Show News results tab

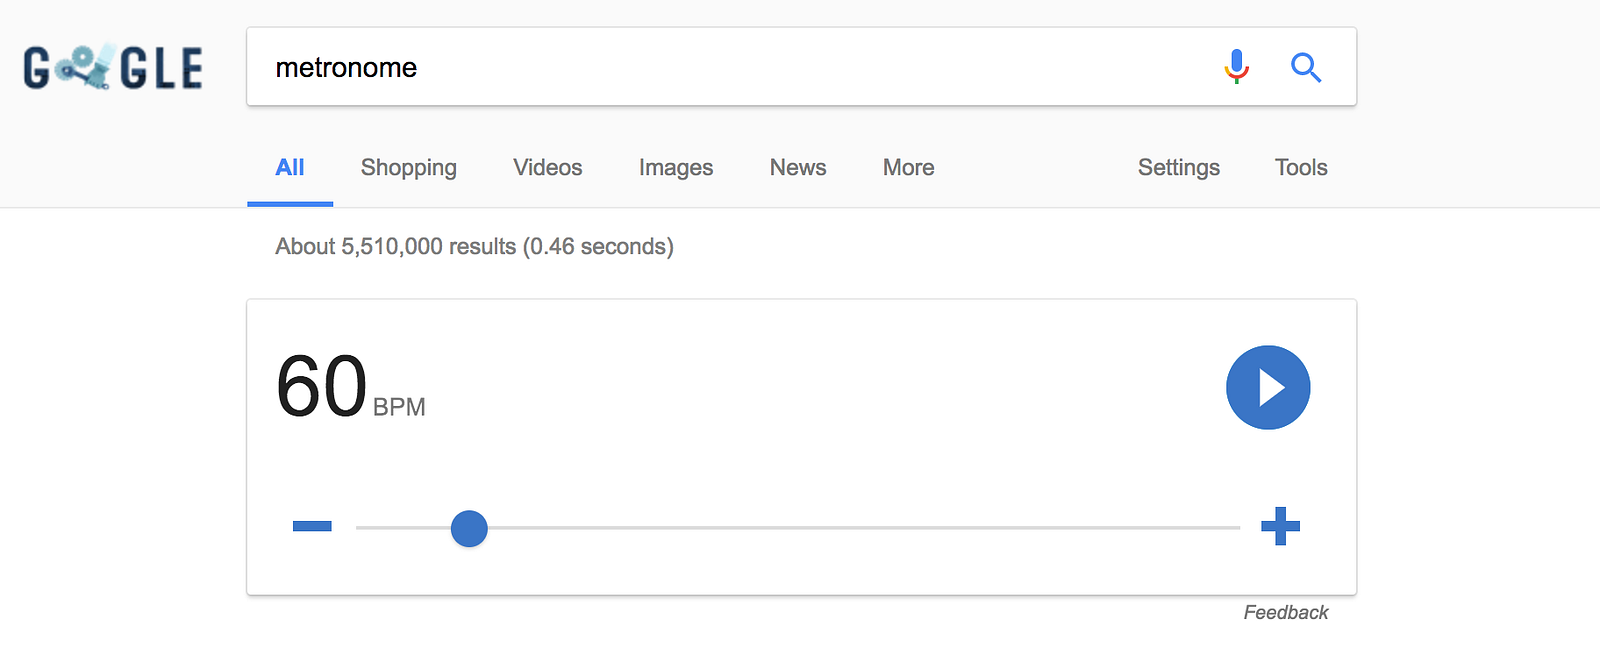[798, 168]
